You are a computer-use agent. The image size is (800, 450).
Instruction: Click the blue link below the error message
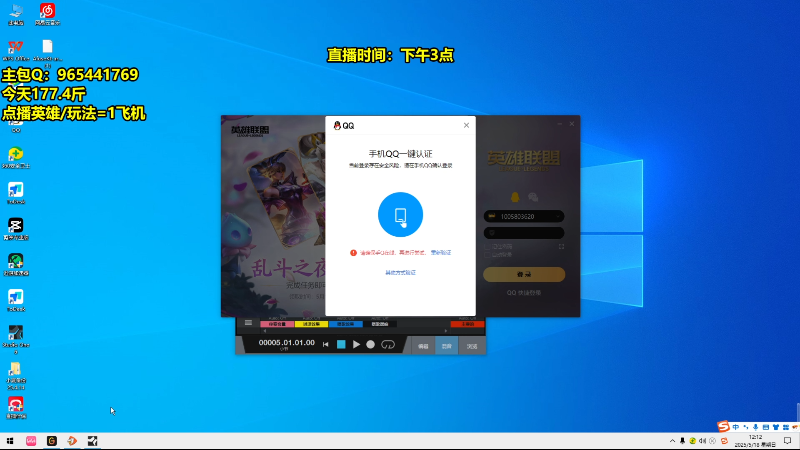point(400,272)
